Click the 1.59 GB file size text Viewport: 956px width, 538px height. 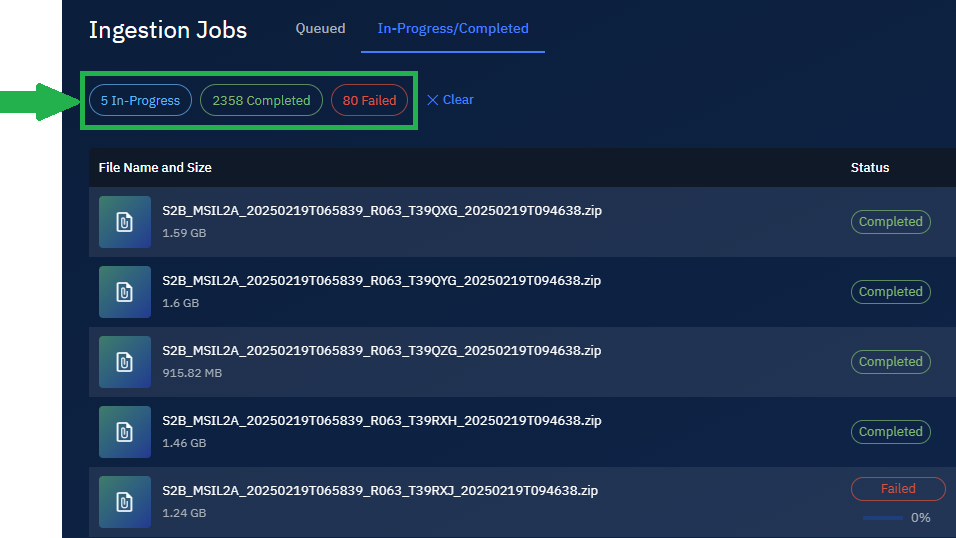[184, 233]
